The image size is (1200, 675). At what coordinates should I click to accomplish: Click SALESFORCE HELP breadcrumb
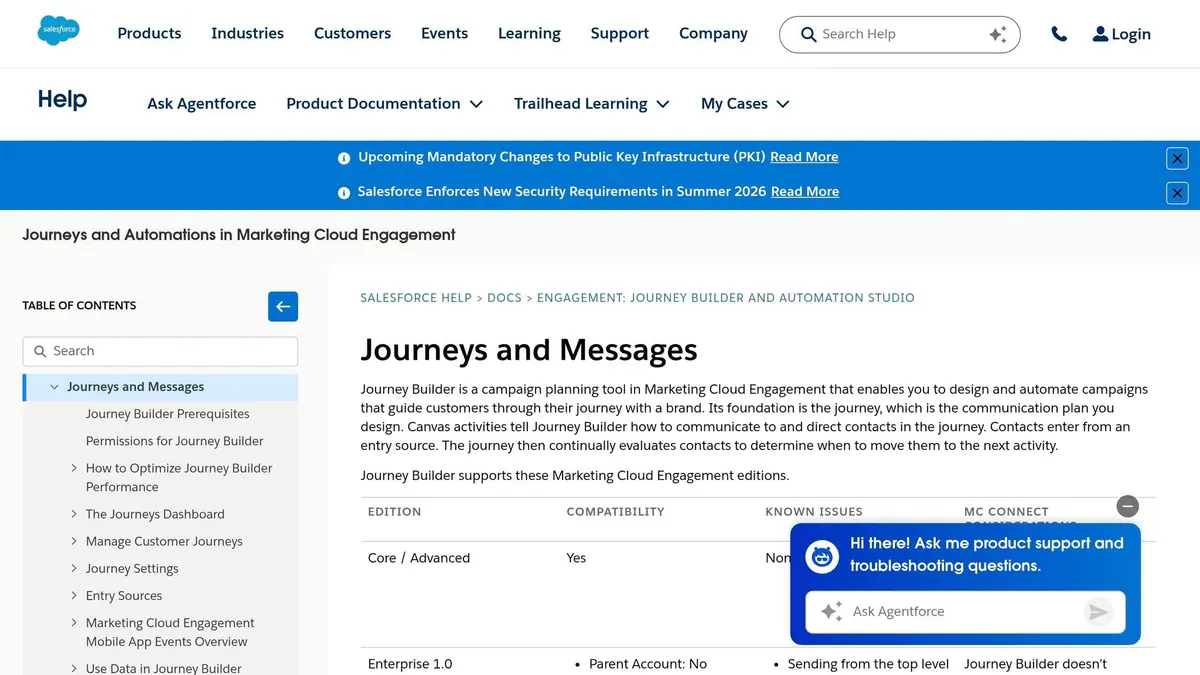coord(416,298)
